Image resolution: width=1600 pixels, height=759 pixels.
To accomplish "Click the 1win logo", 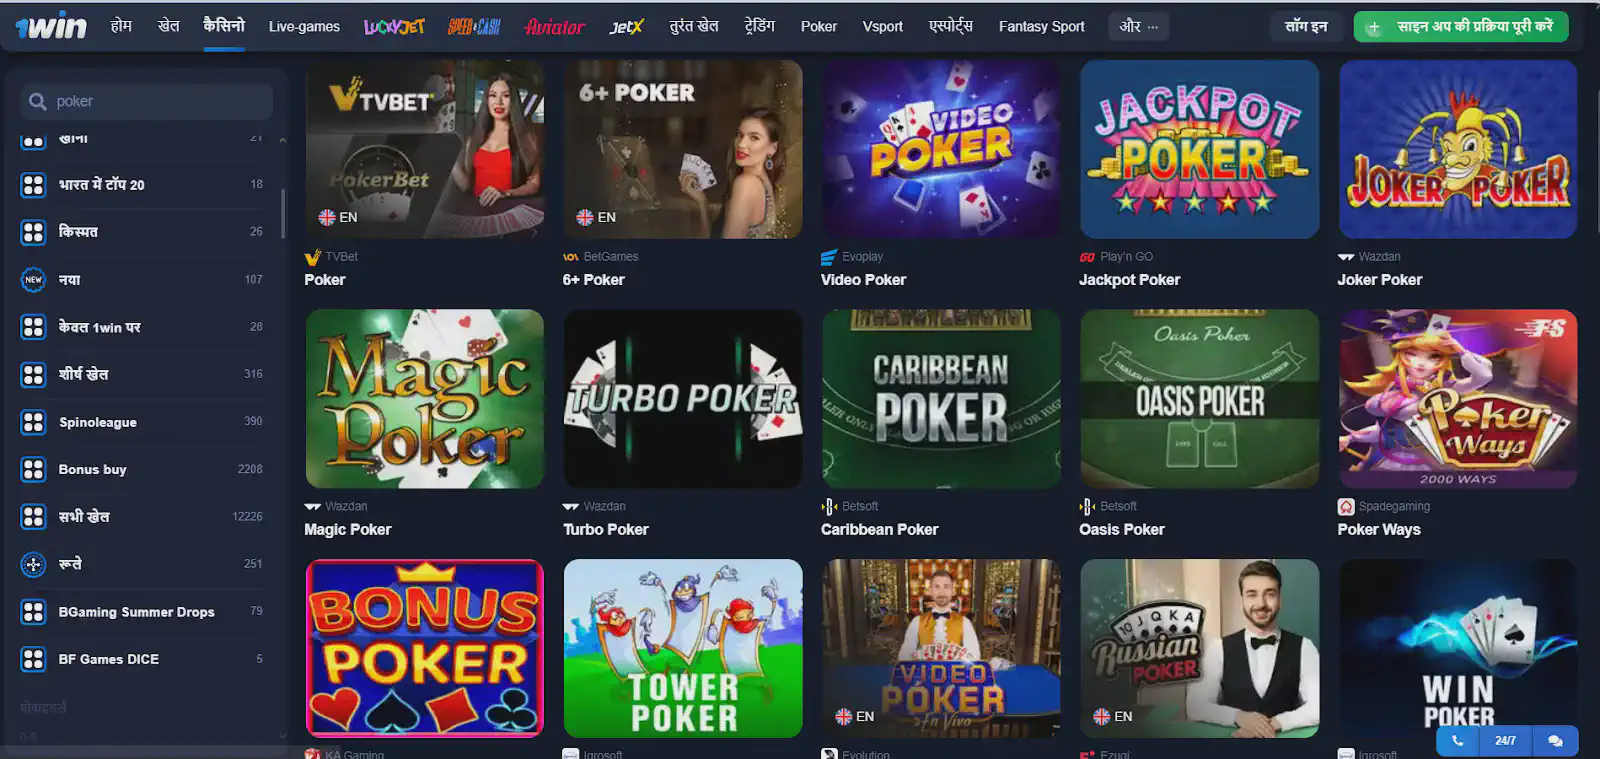I will (x=51, y=26).
